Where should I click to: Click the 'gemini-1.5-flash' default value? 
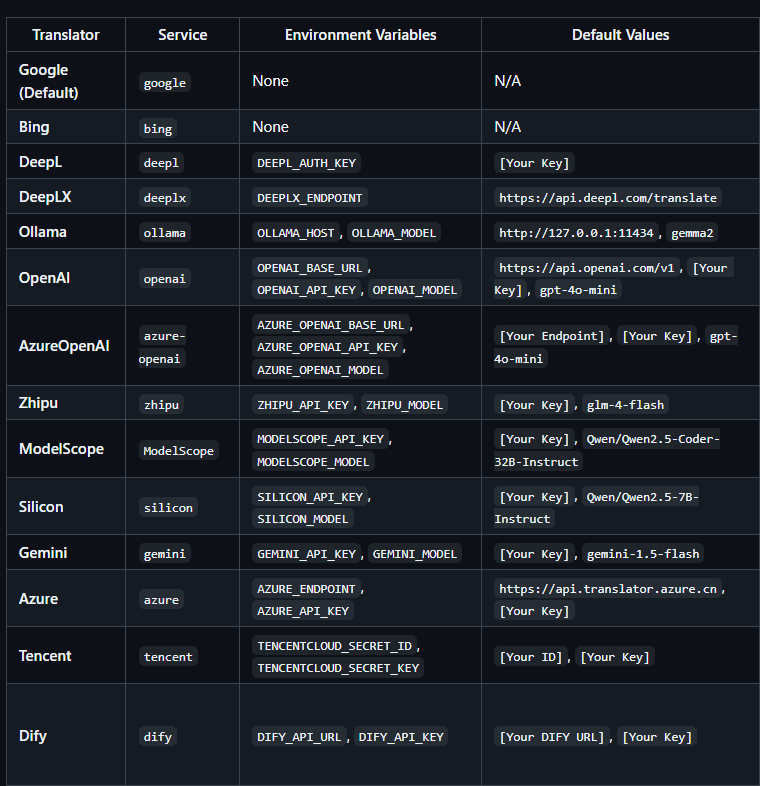tap(644, 554)
